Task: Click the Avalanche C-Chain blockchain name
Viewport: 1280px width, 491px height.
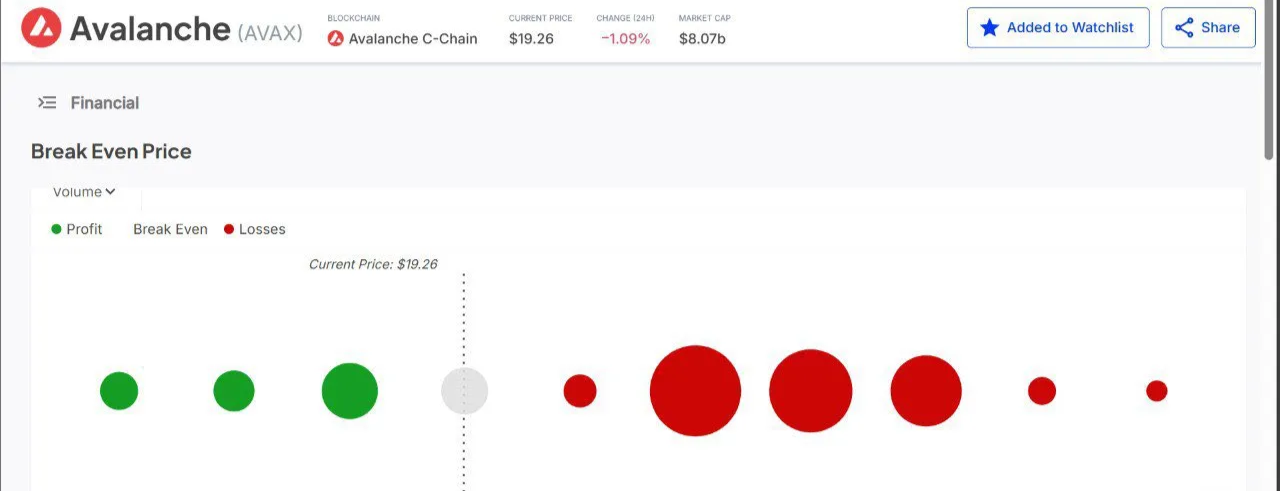Action: pyautogui.click(x=413, y=39)
